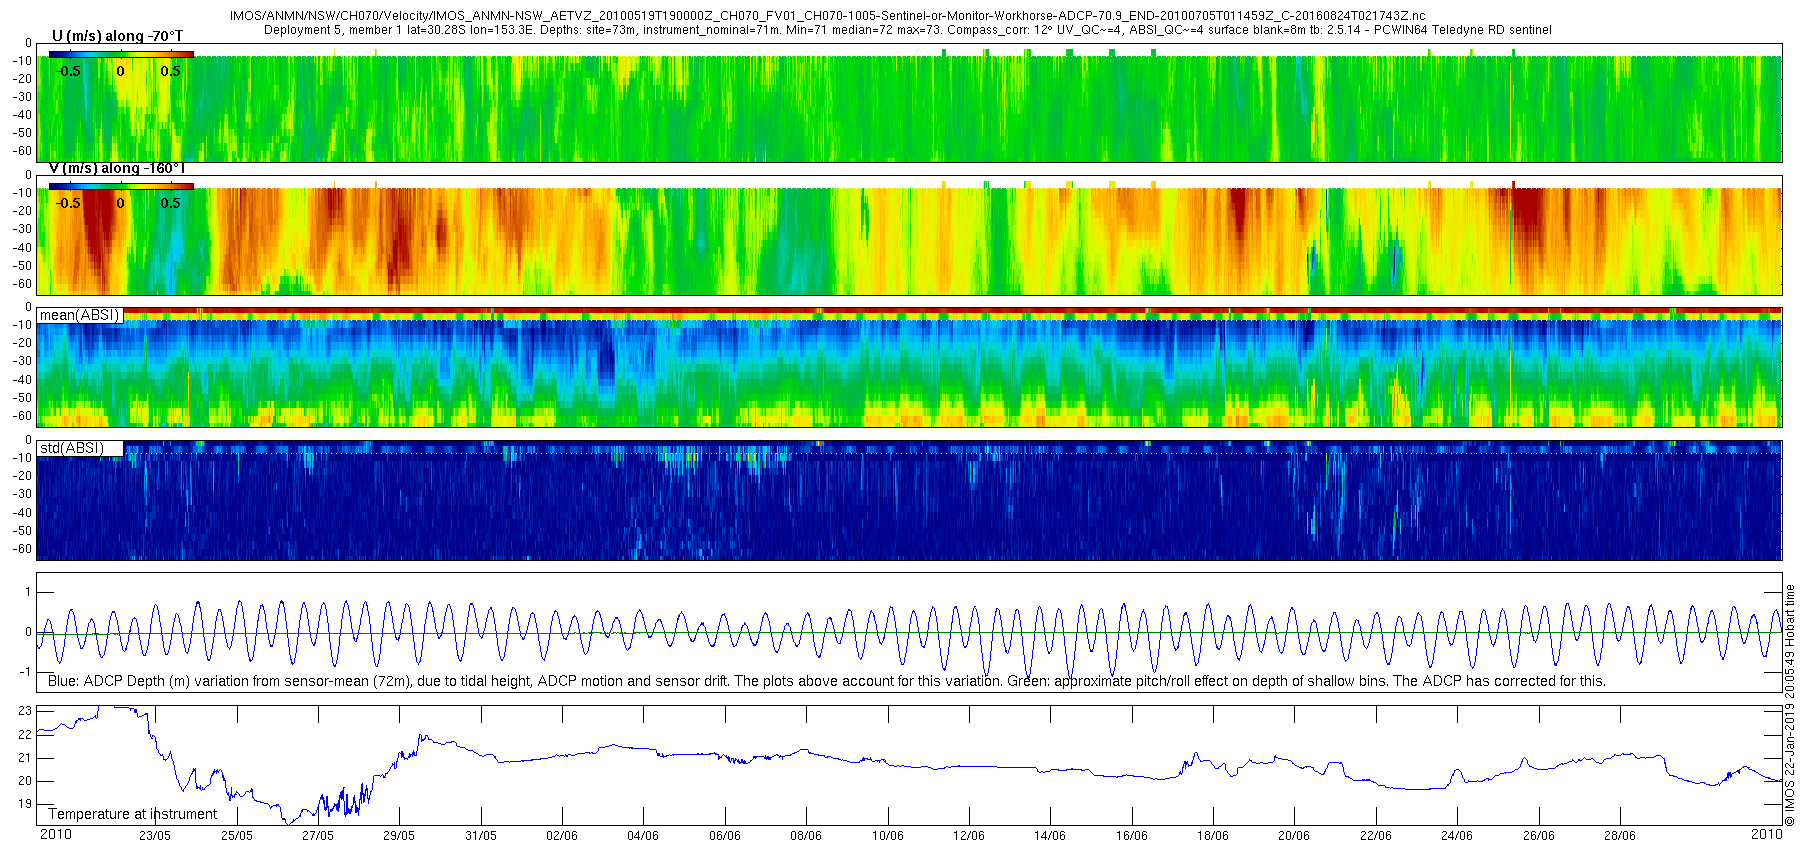Click the NetCDF file path title line
This screenshot has height=850, width=1800.
pos(828,17)
